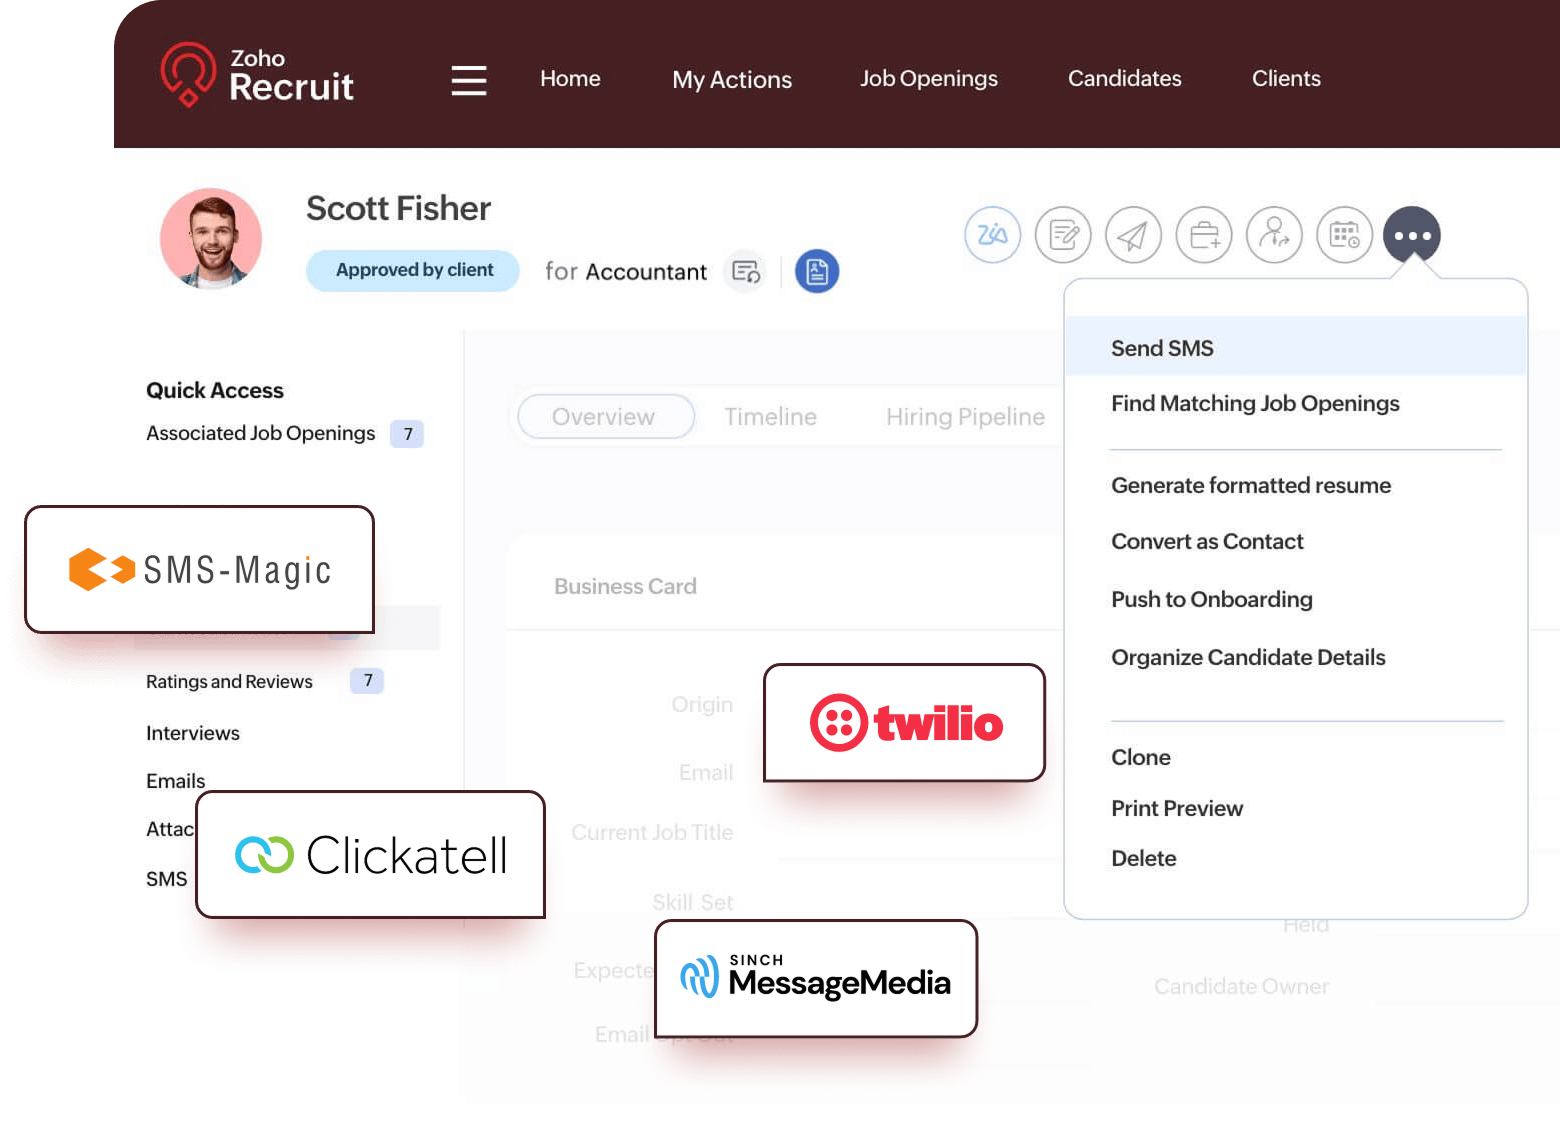This screenshot has height=1140, width=1560.
Task: Select Send SMS from the menu
Action: 1162,348
